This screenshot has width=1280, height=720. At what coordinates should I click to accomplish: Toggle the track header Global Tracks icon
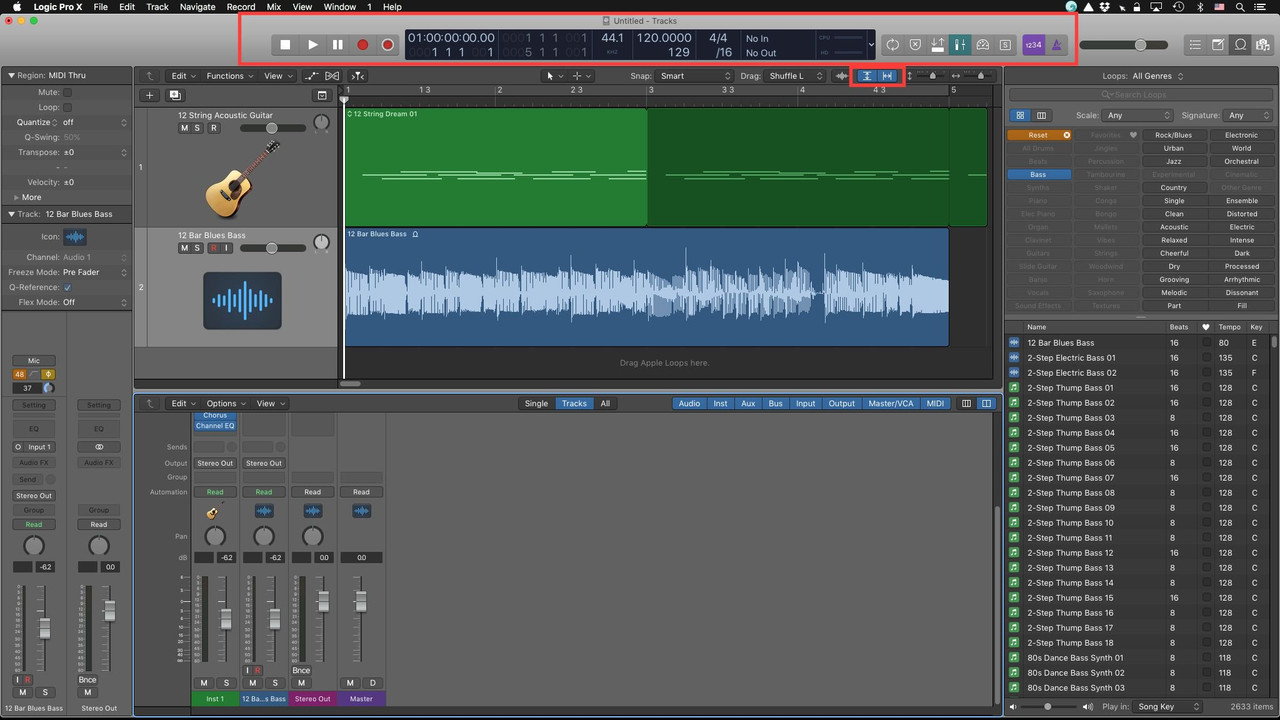click(x=322, y=95)
